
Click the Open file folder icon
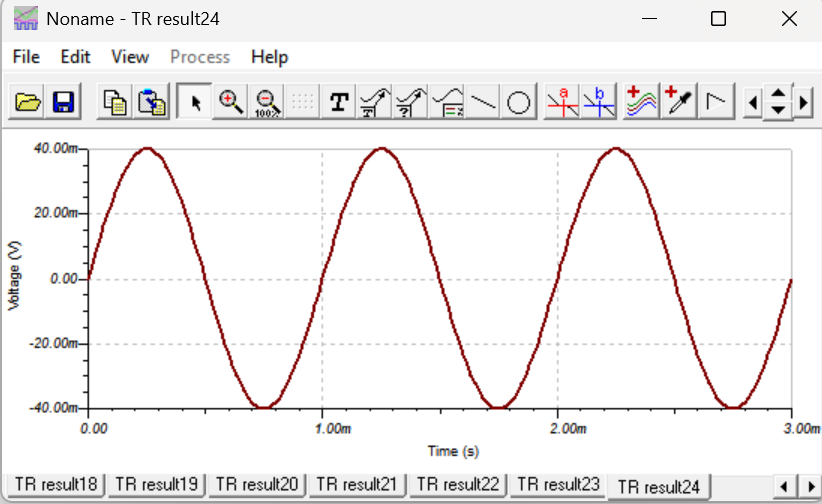click(x=28, y=101)
